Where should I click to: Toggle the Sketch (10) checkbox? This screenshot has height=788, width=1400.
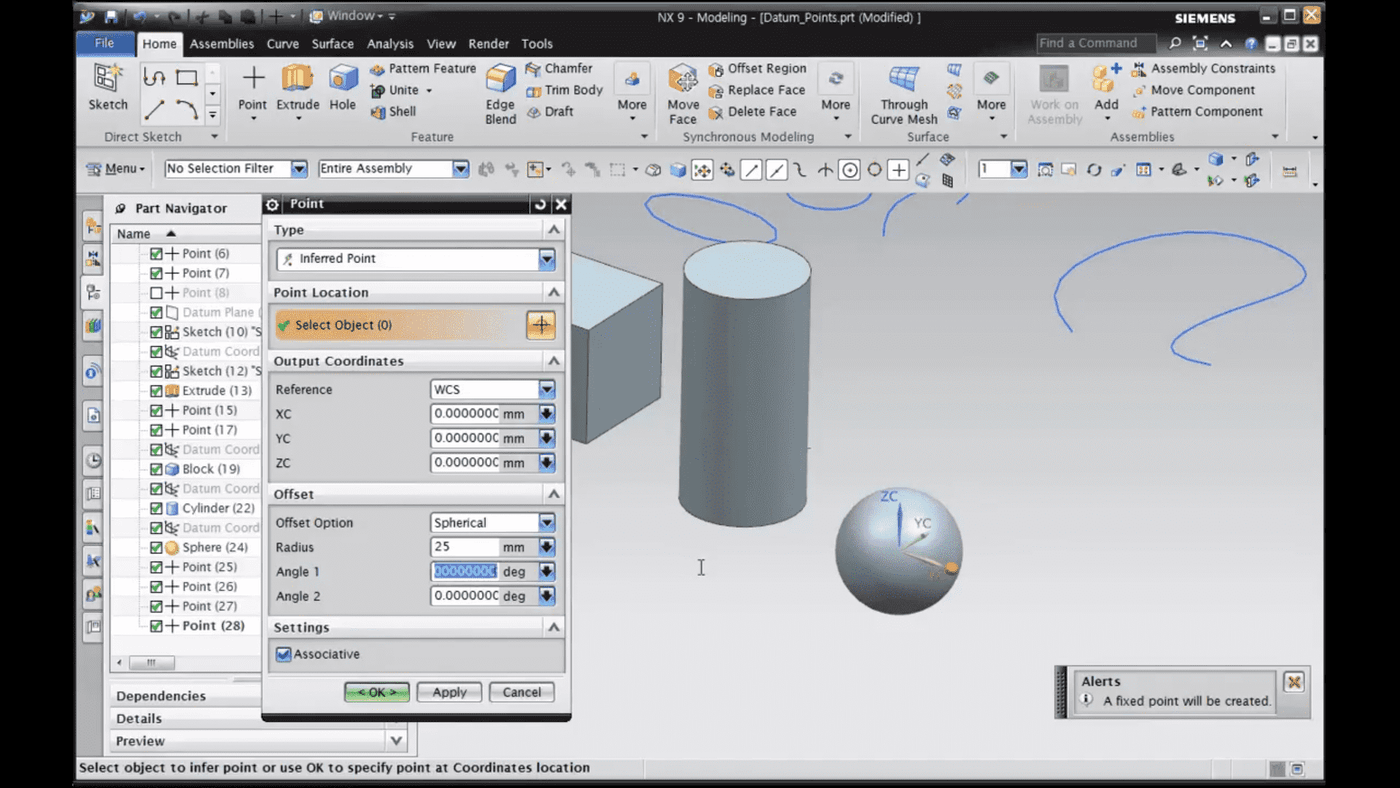click(156, 332)
